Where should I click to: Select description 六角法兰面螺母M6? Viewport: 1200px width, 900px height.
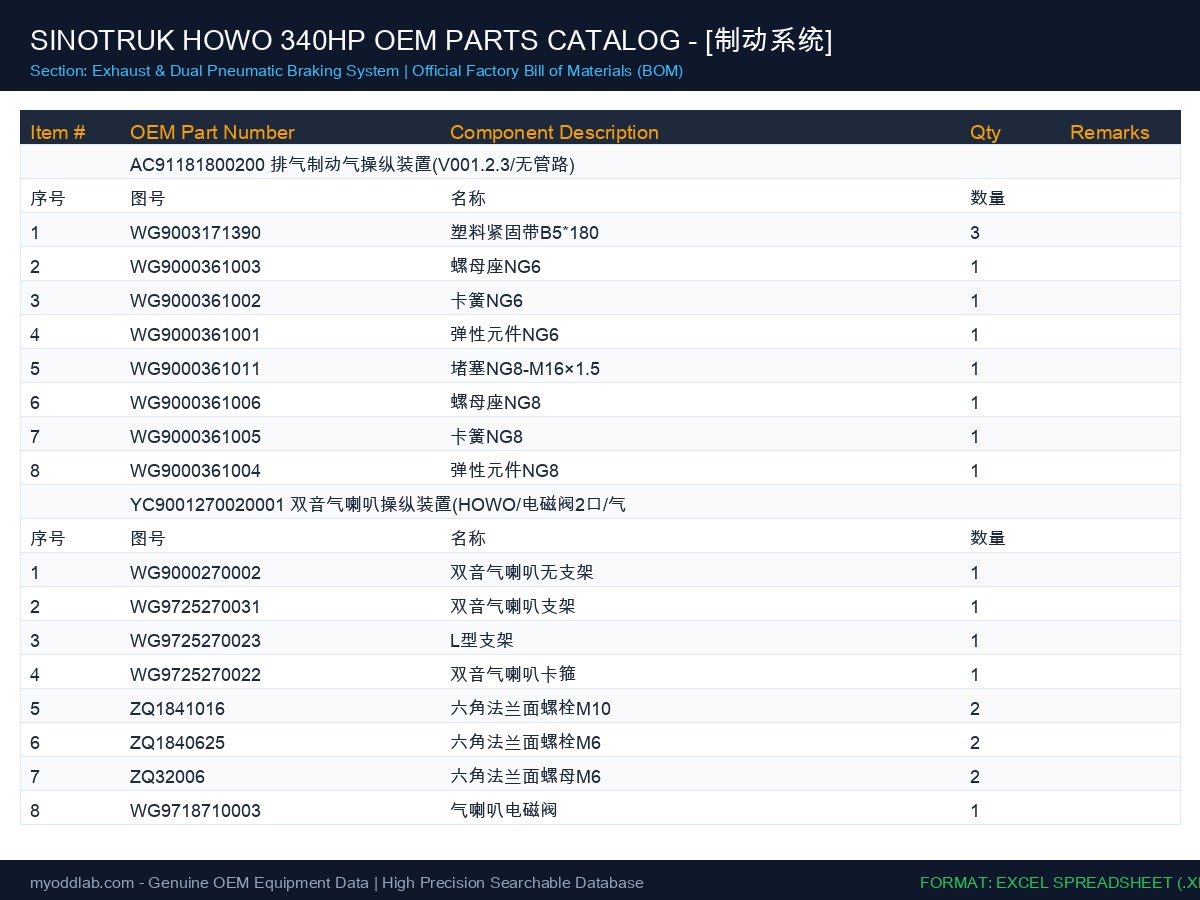coord(525,777)
